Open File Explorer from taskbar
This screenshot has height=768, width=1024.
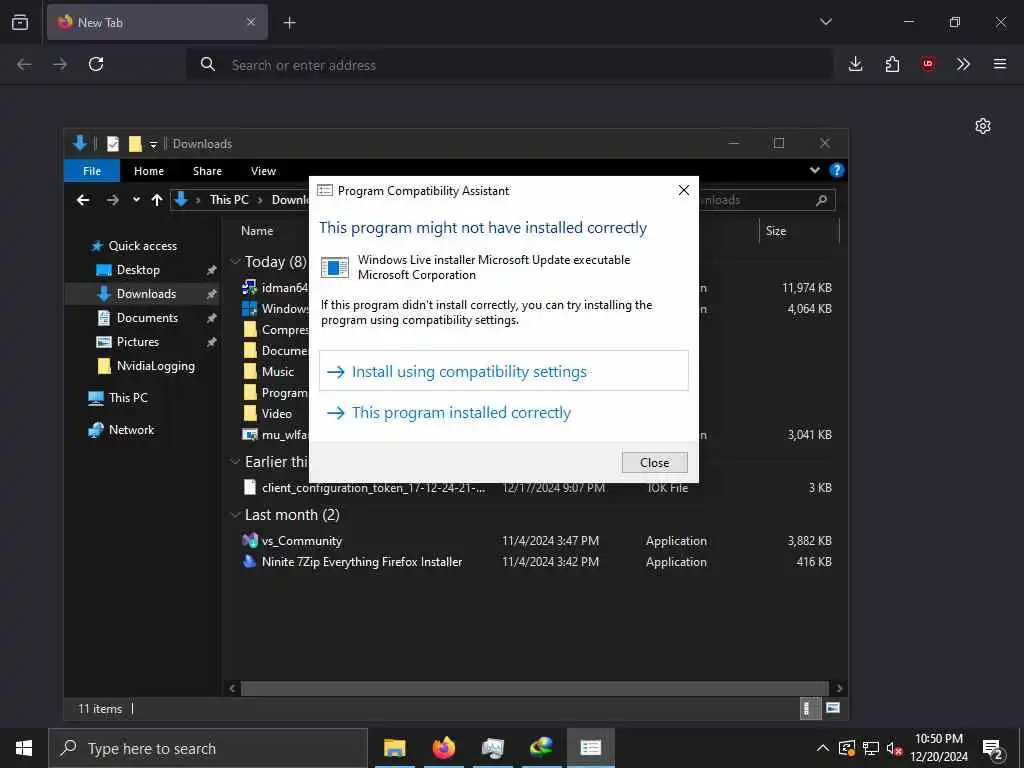[x=394, y=748]
